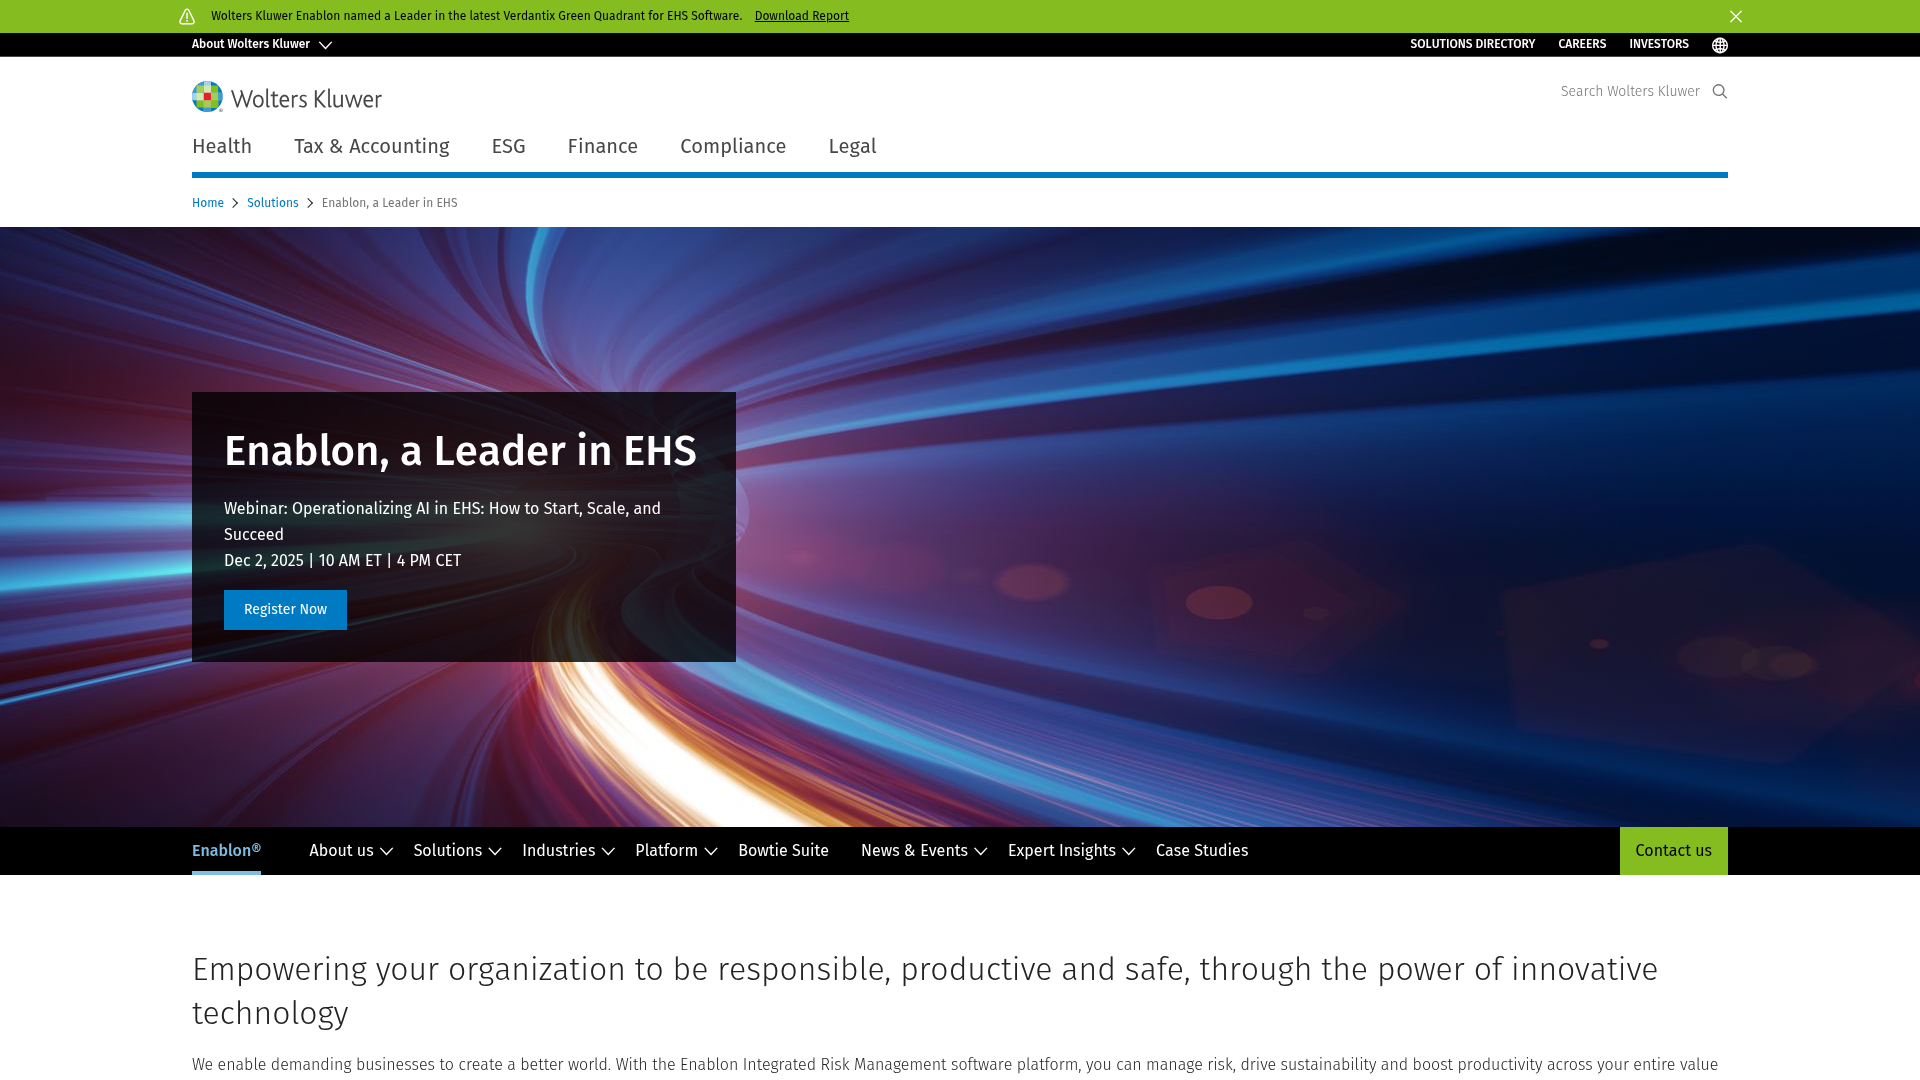The image size is (1920, 1080).
Task: Click the Download Report link
Action: [801, 16]
